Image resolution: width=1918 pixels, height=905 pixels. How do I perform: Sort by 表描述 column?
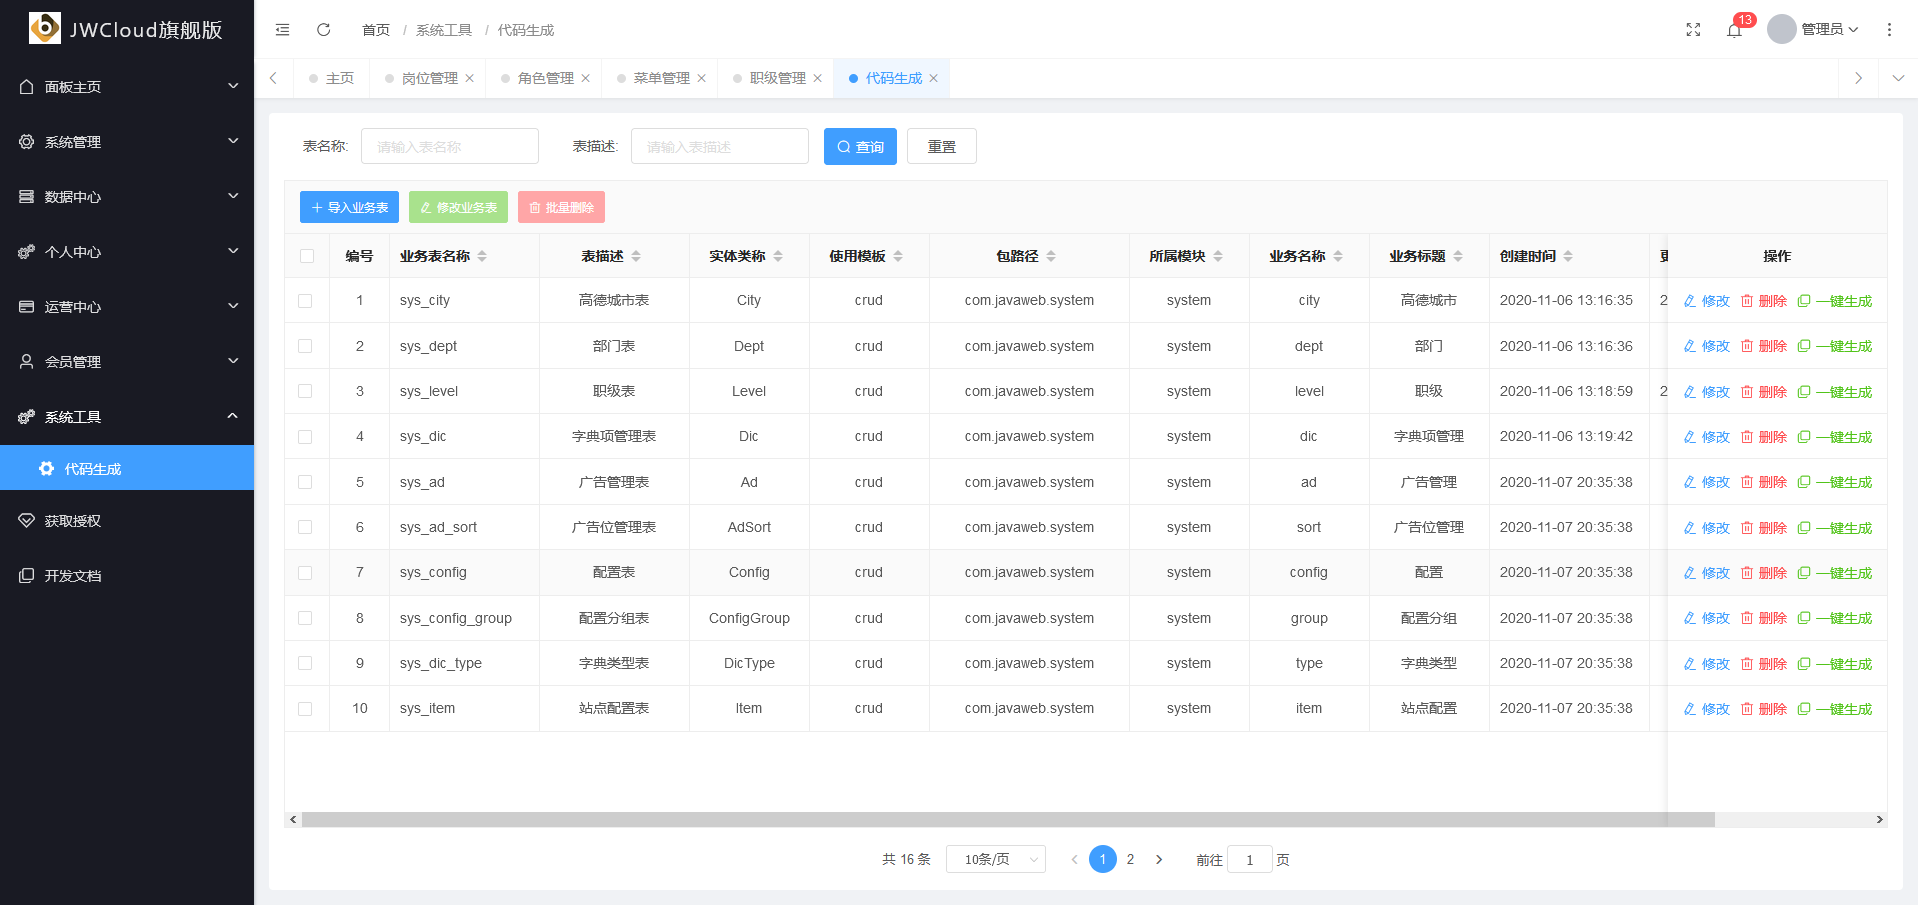coord(636,256)
